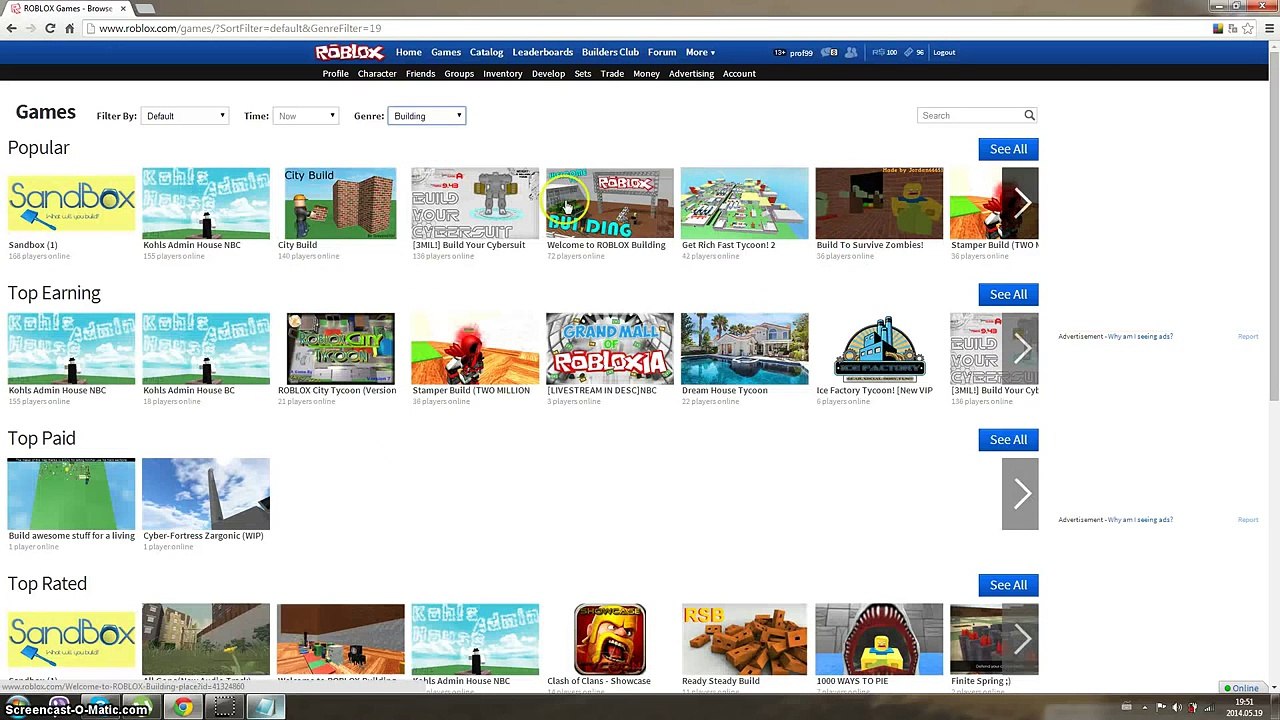Open ROBLOX City Tycoon thumbnail
Viewport: 1280px width, 720px height.
click(x=340, y=348)
